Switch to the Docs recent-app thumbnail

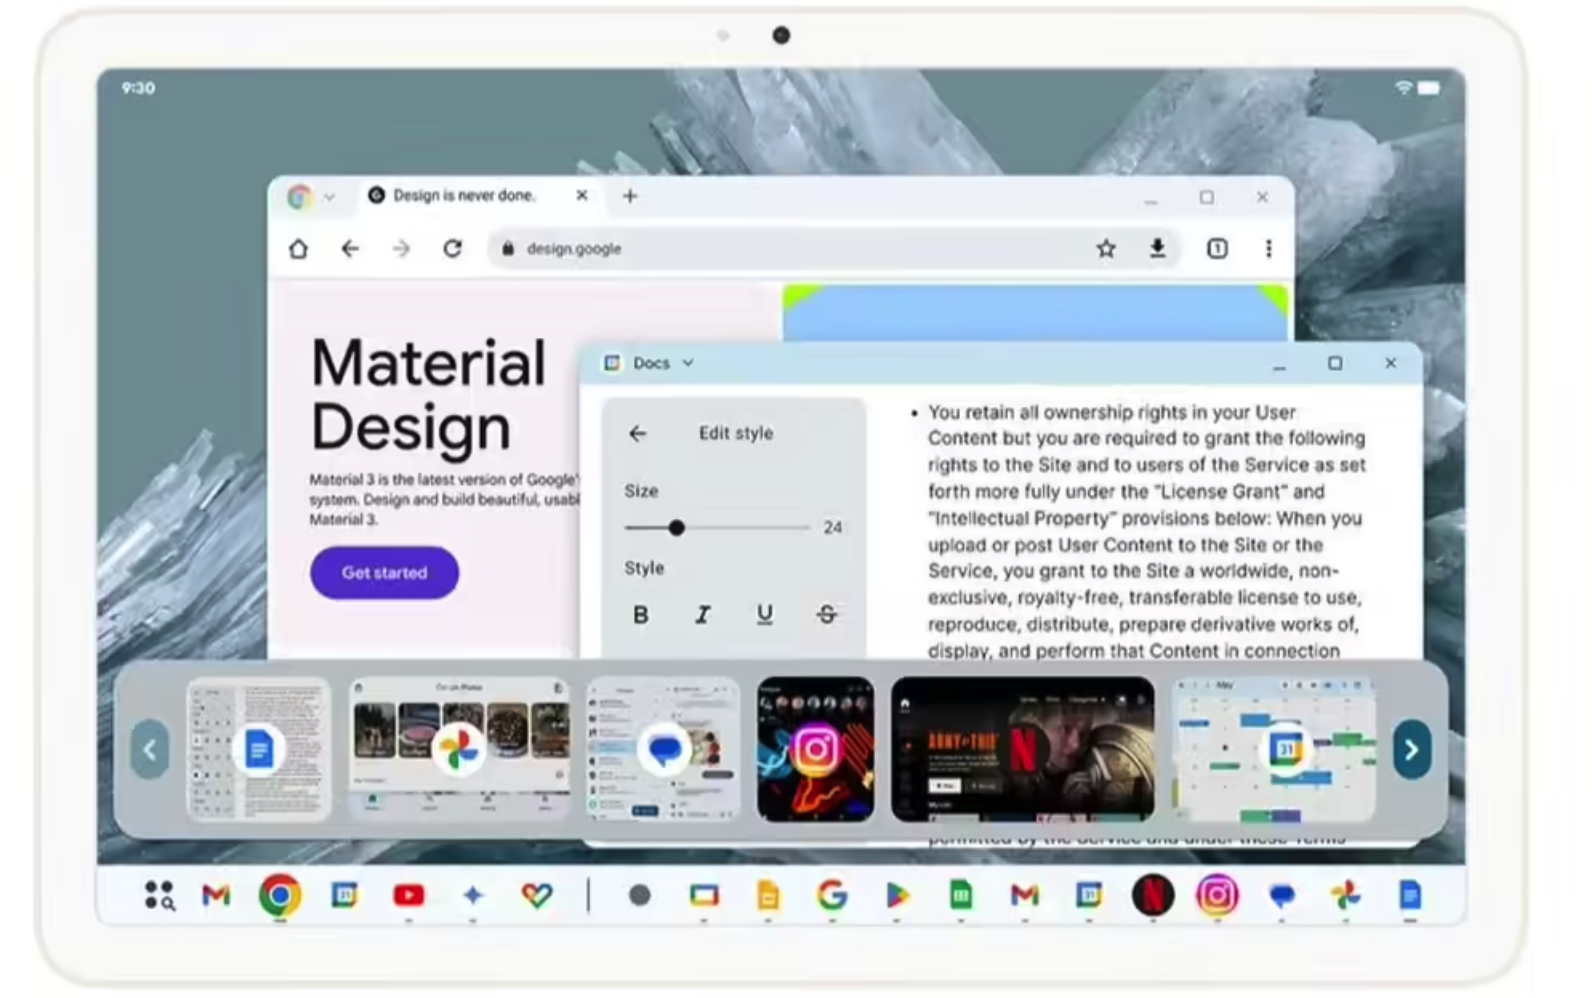[x=259, y=749]
